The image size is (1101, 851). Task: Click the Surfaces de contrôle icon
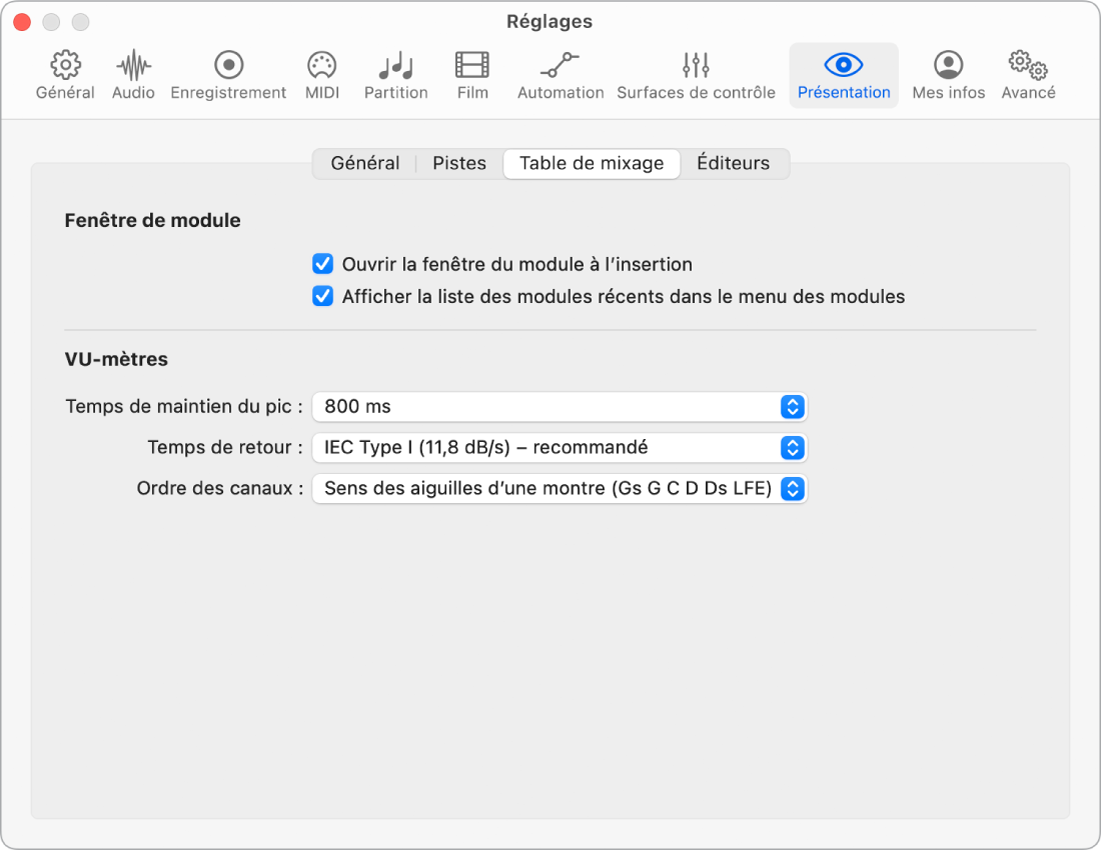click(x=695, y=74)
